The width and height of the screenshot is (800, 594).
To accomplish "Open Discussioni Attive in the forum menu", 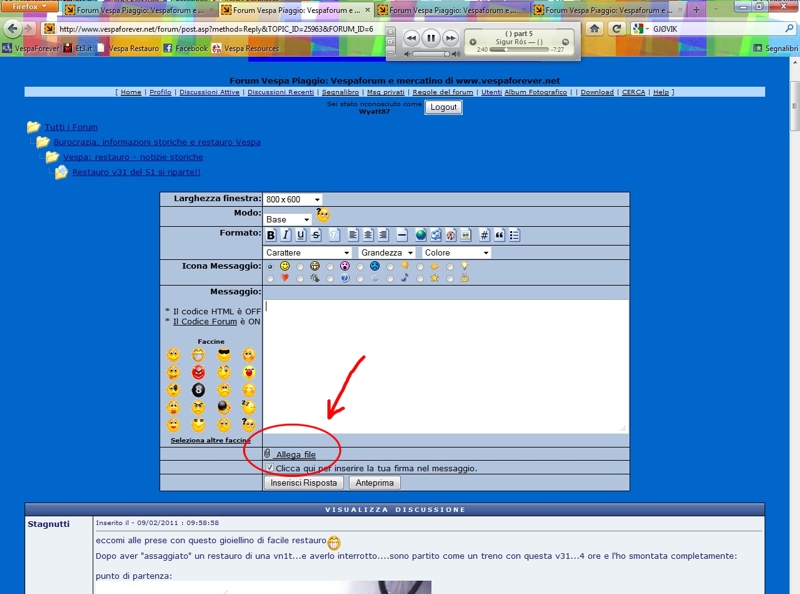I will 209,92.
